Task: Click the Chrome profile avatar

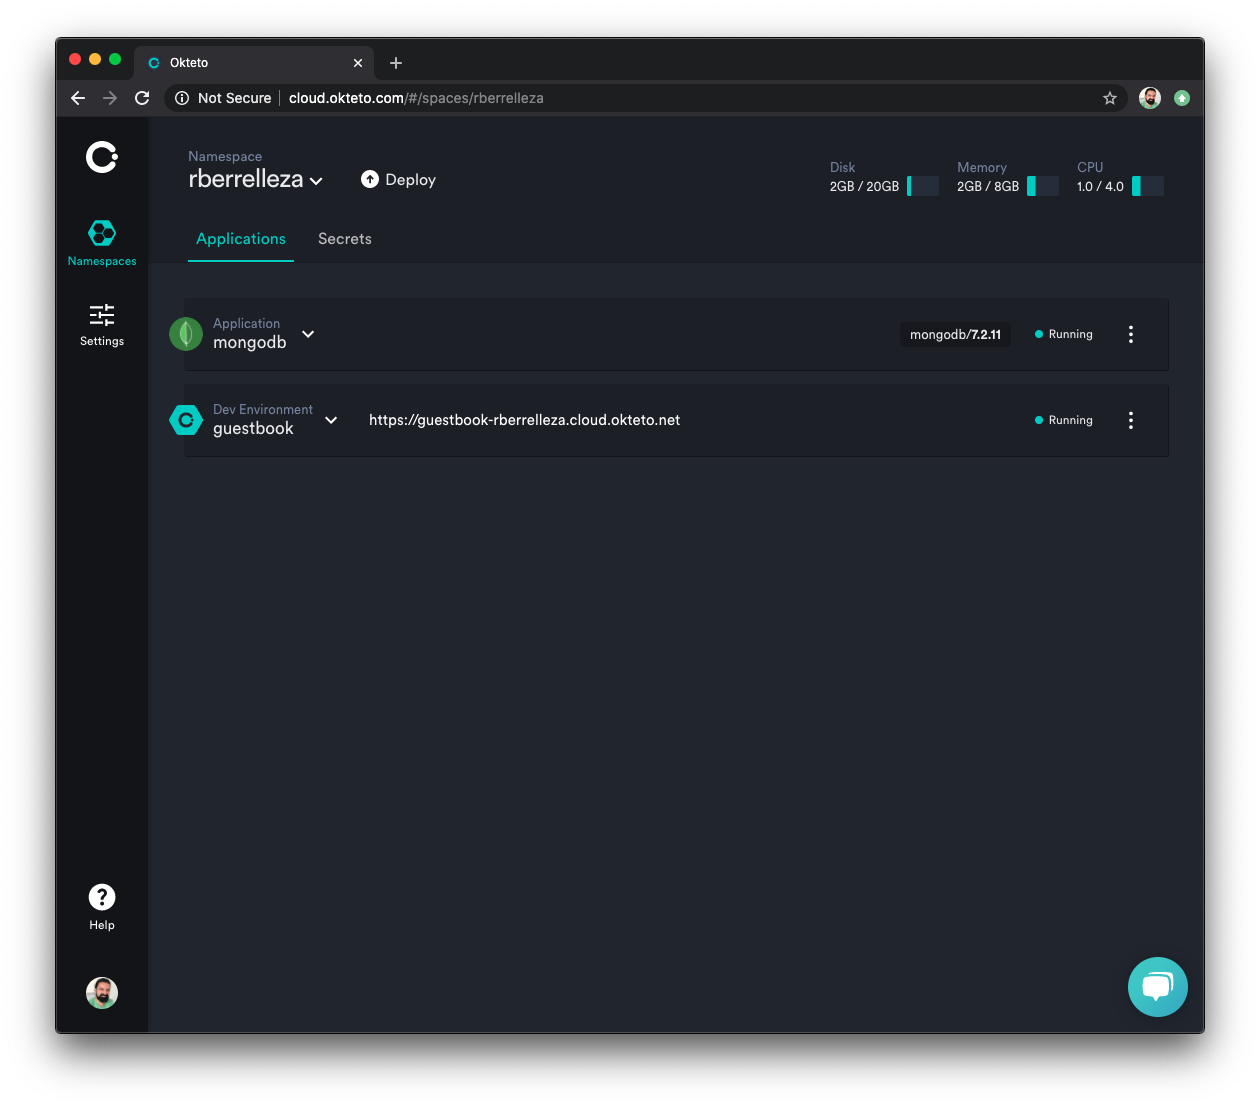Action: [x=1150, y=98]
